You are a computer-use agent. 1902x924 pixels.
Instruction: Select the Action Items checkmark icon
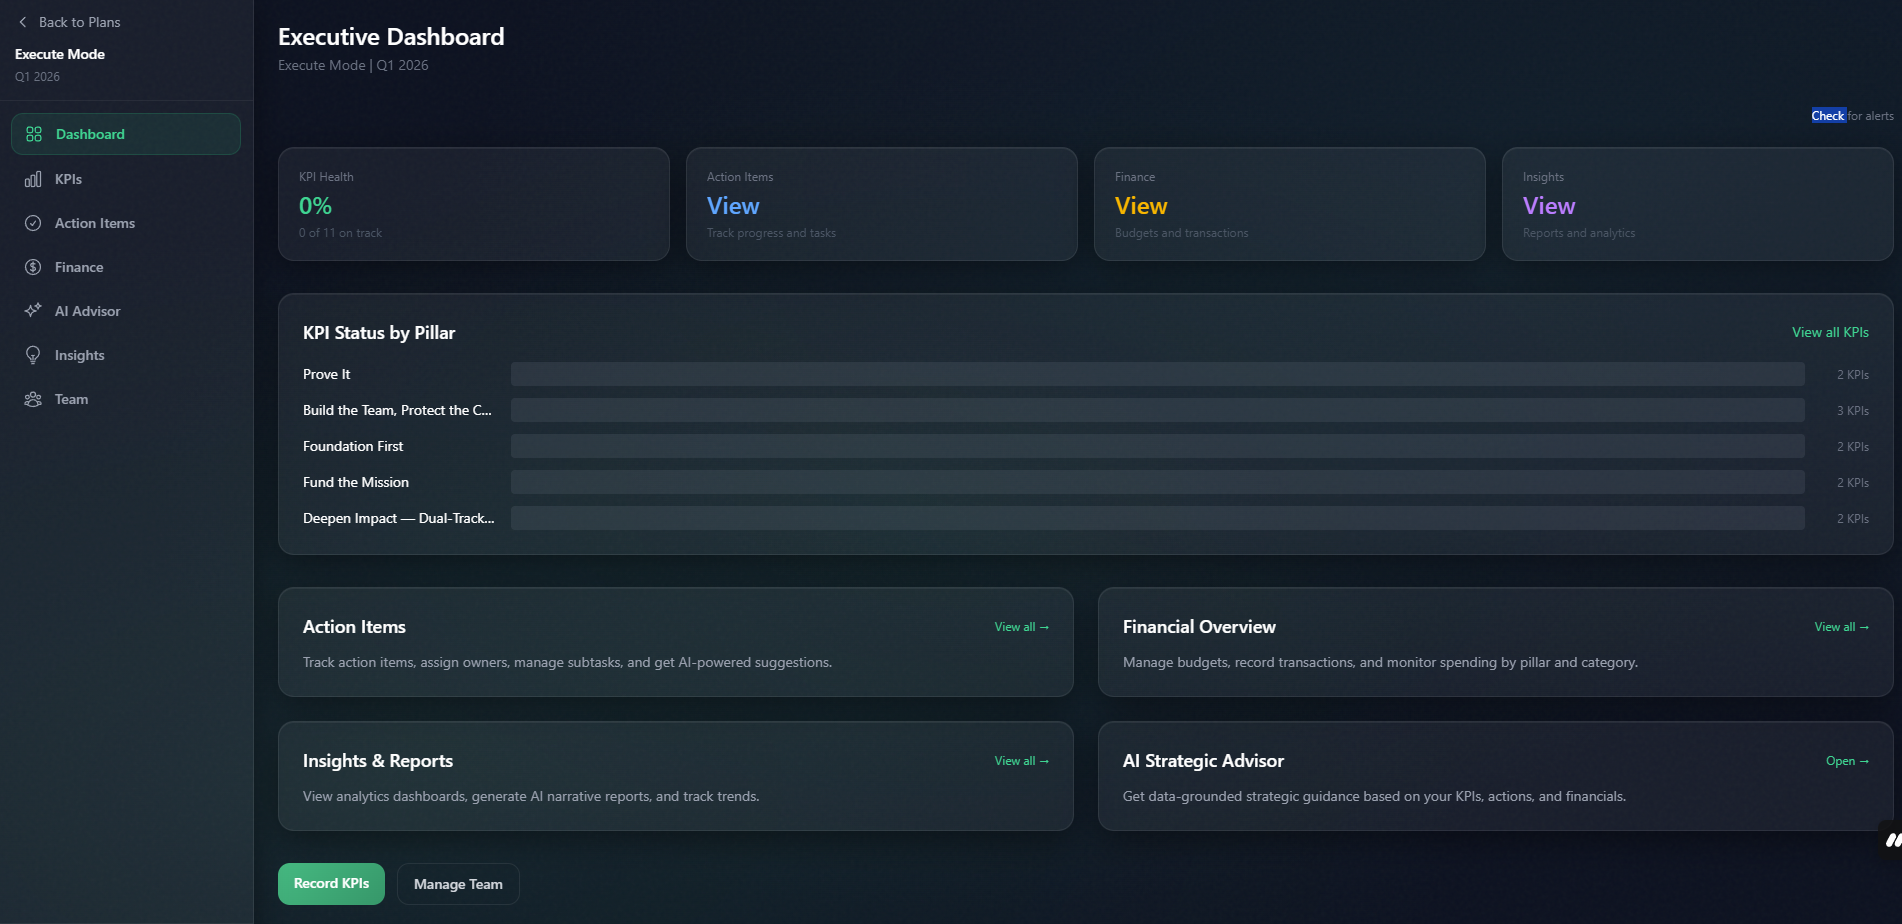click(33, 223)
